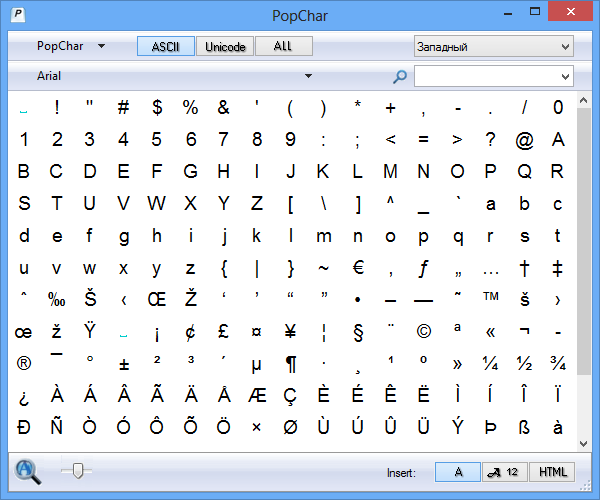Select the Ñ character

pyautogui.click(x=57, y=426)
